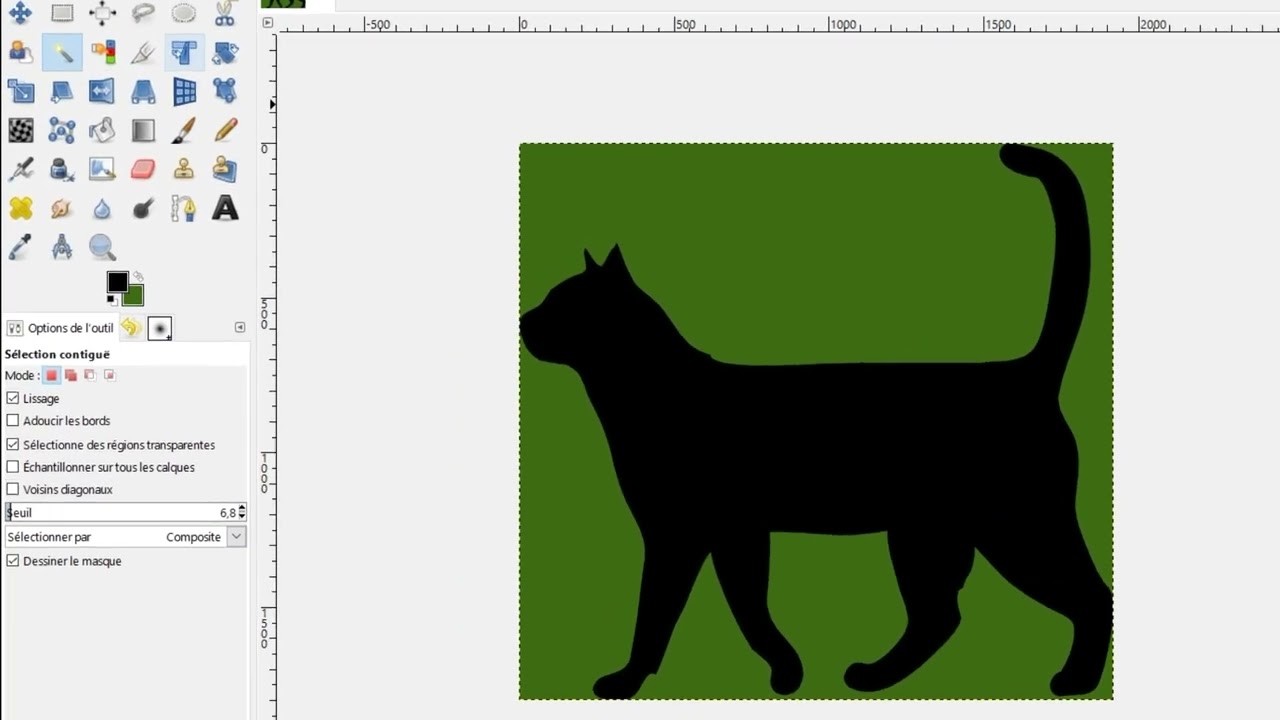Uncheck the Lissage checkbox
1280x720 pixels.
13,398
